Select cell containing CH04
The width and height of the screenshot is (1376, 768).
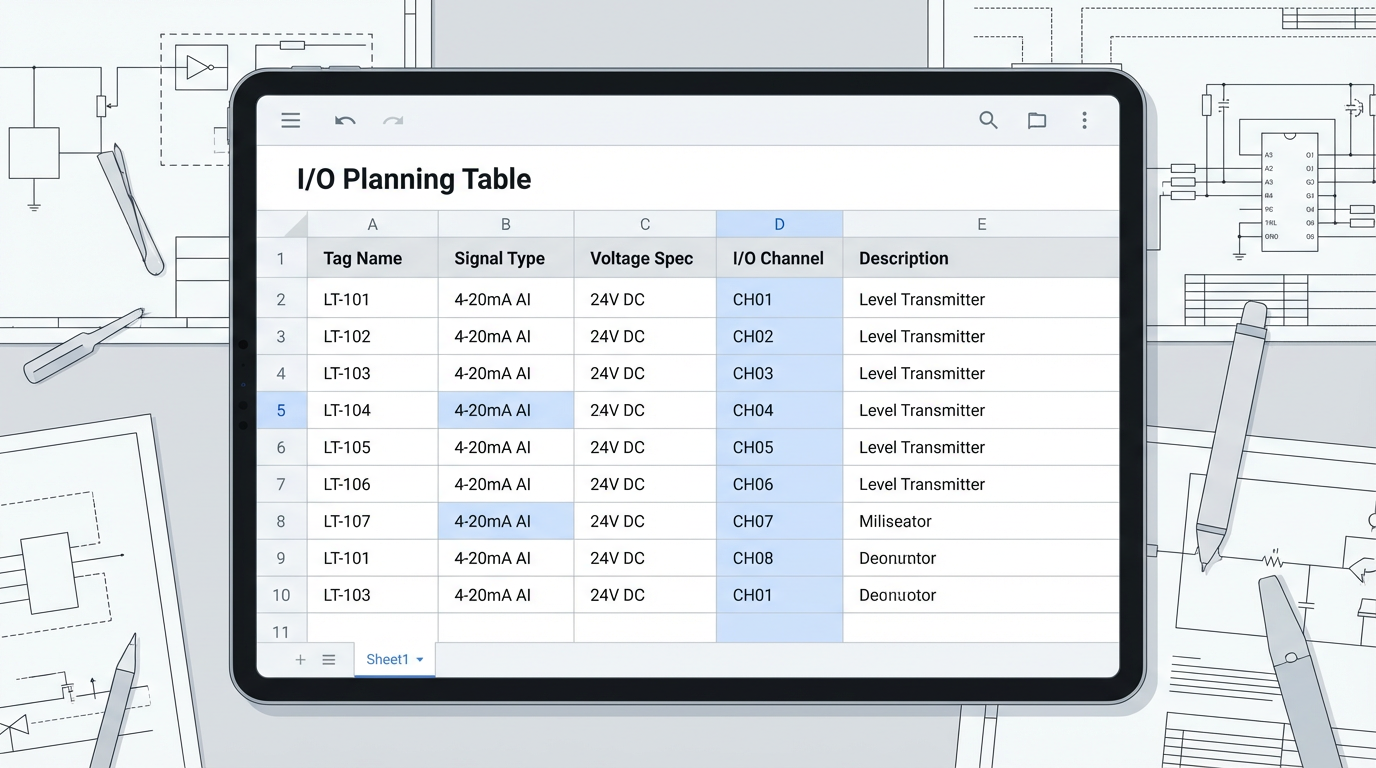pyautogui.click(x=778, y=411)
